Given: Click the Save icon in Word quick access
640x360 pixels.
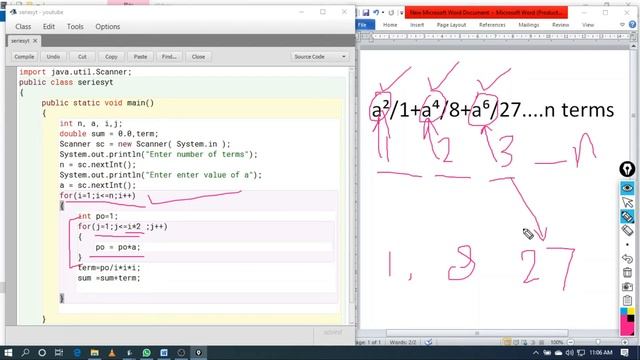Looking at the screenshot, I should pos(366,13).
